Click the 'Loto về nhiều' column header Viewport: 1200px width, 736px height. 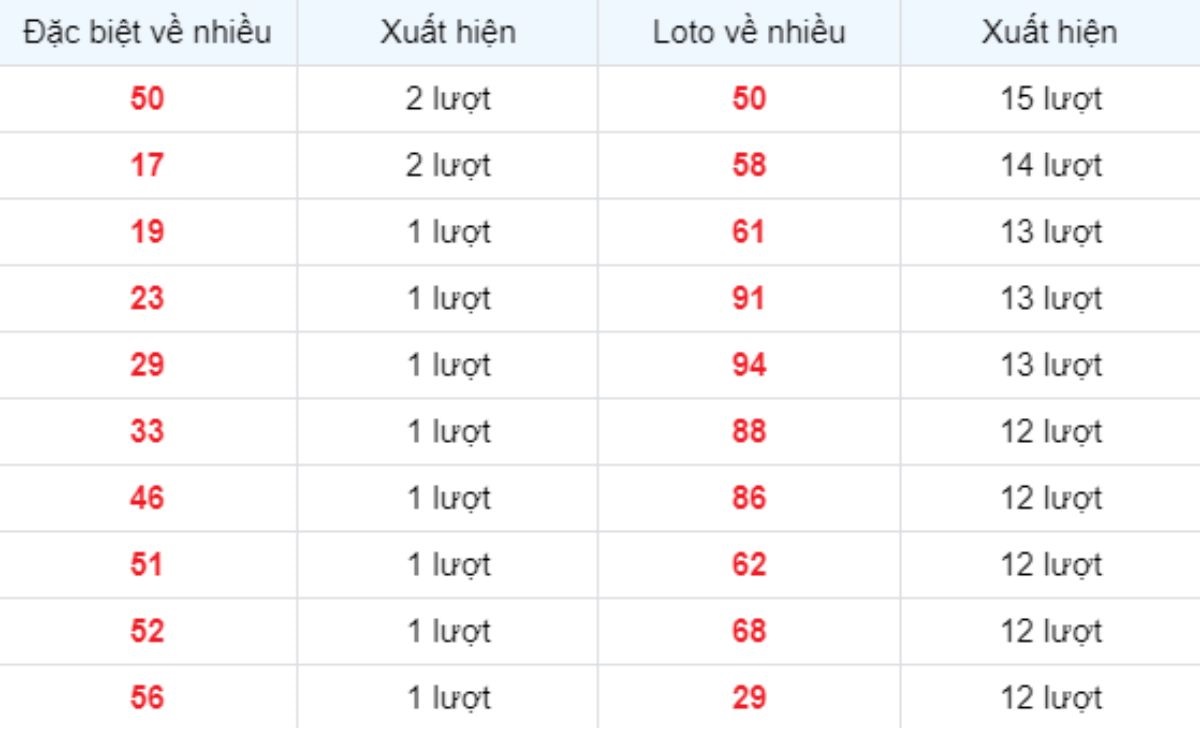tap(749, 32)
